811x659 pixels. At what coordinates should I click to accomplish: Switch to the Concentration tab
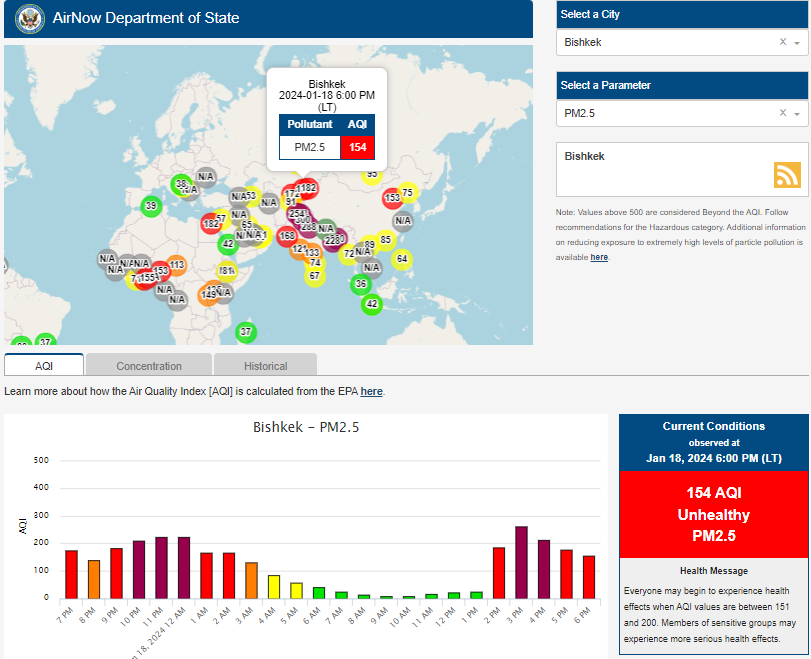(x=149, y=365)
